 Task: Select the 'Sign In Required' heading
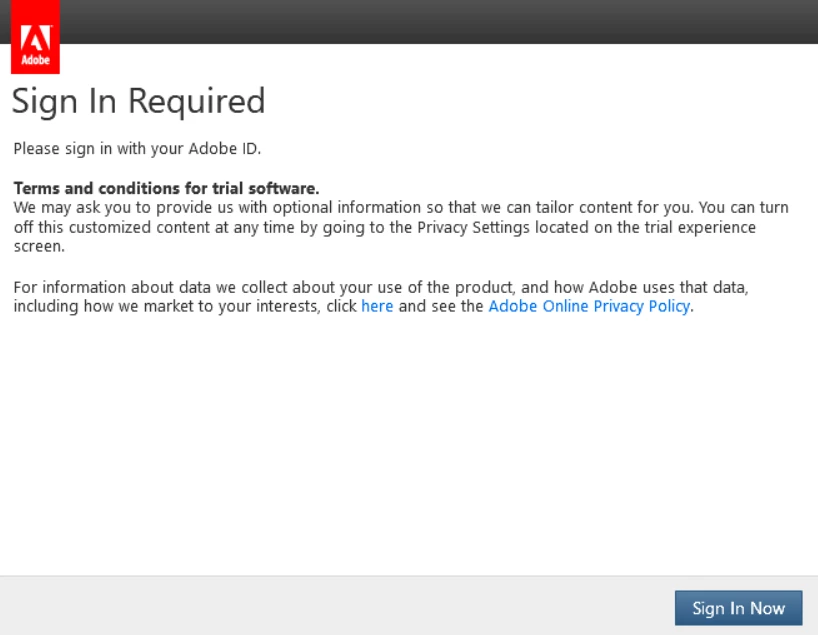click(138, 101)
